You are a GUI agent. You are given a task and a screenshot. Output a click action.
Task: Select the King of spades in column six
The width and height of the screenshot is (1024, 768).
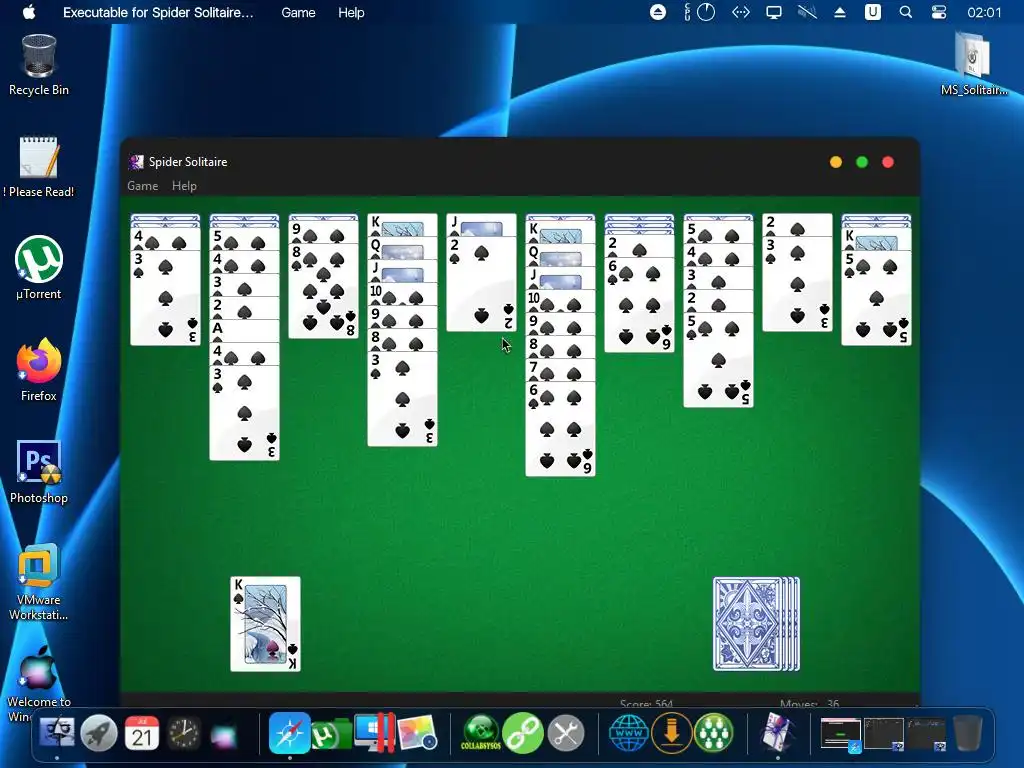pos(560,232)
